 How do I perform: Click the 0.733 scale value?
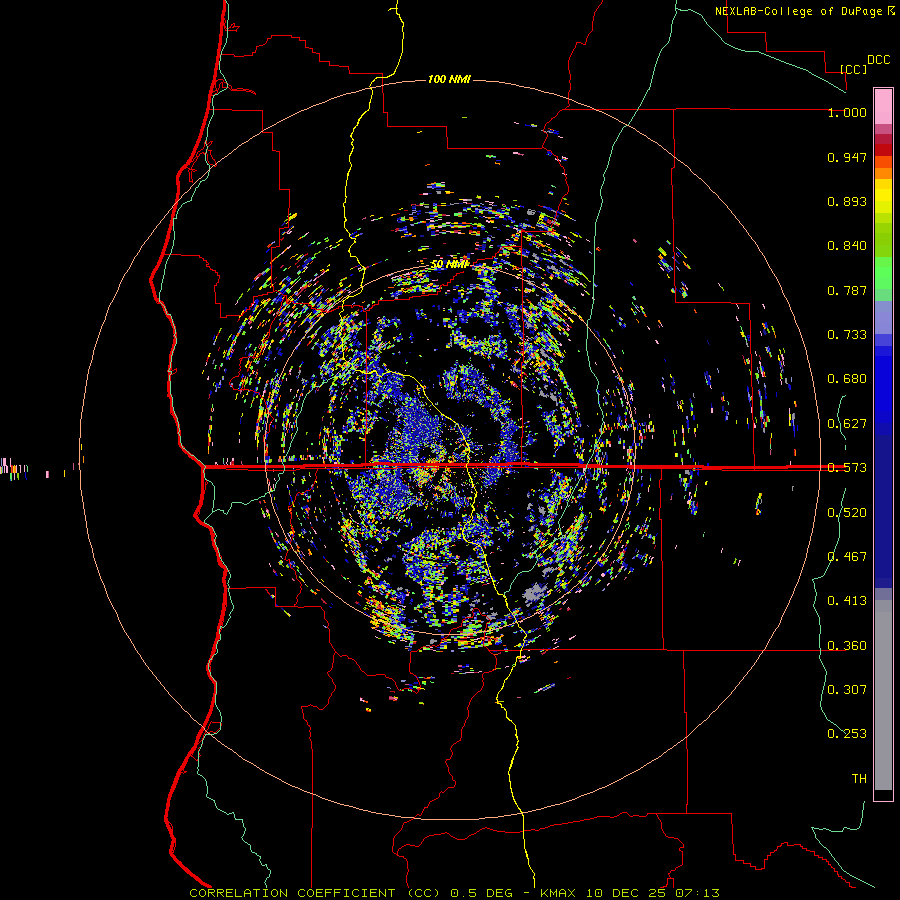847,335
